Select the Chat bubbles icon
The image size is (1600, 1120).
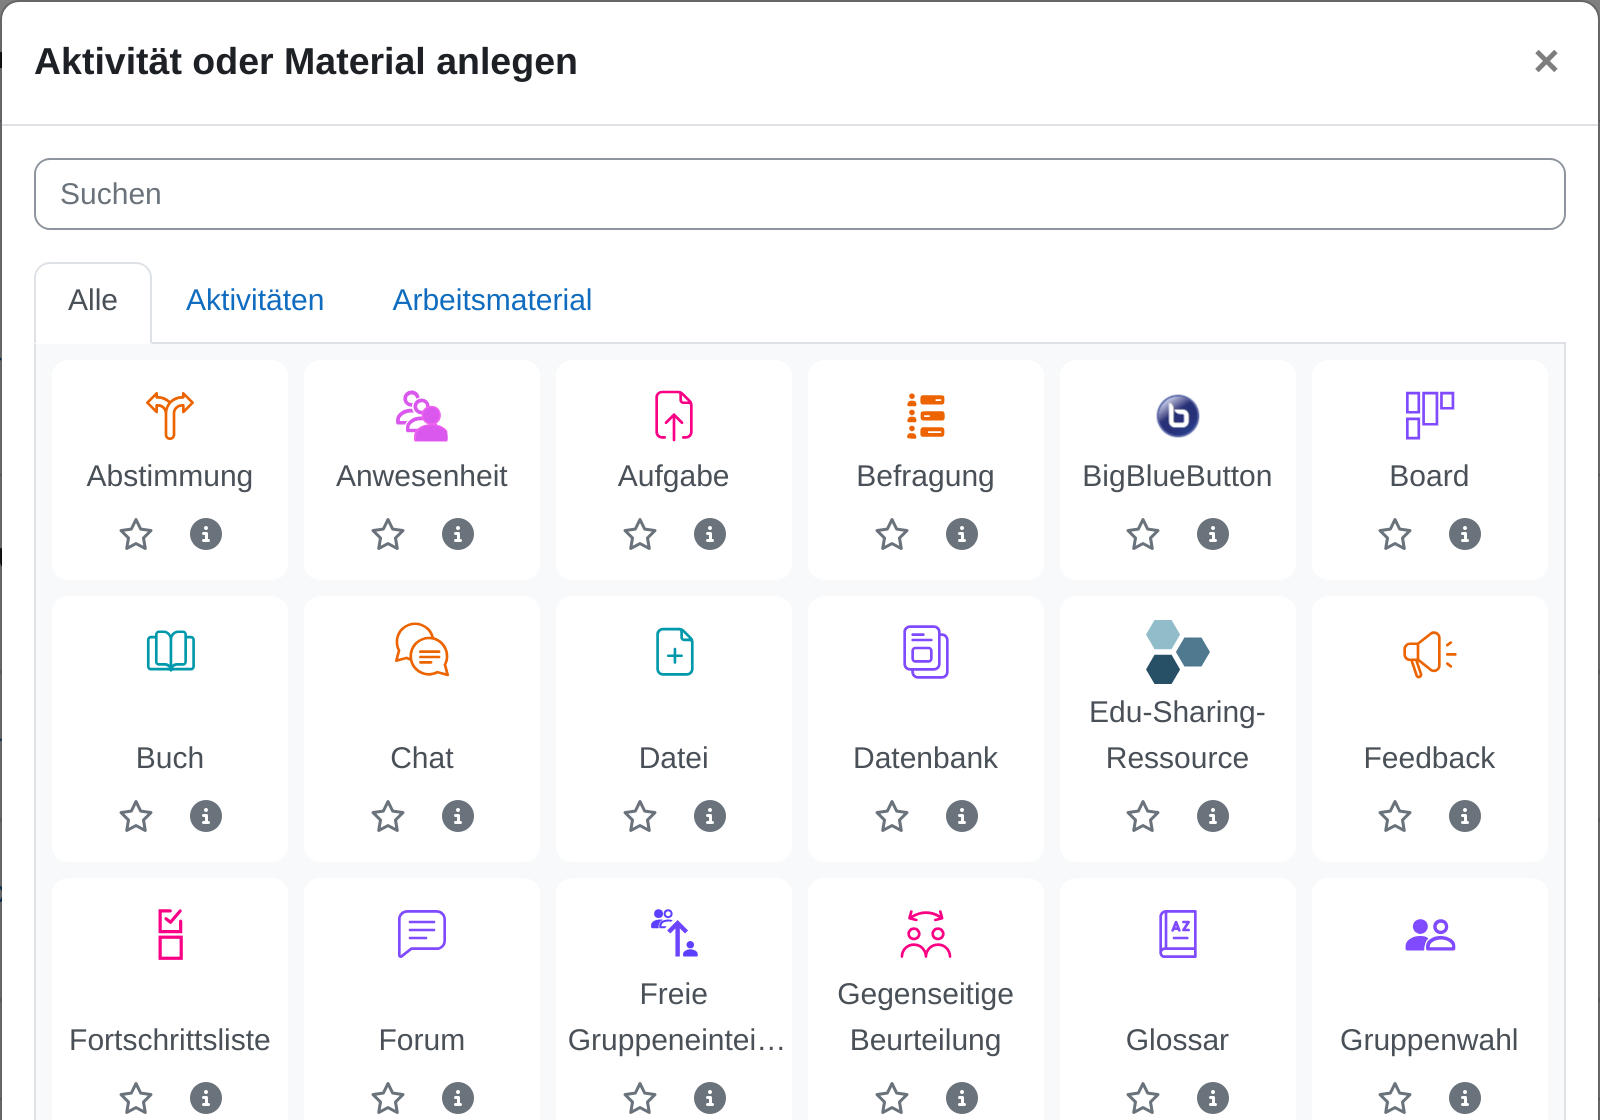coord(422,650)
